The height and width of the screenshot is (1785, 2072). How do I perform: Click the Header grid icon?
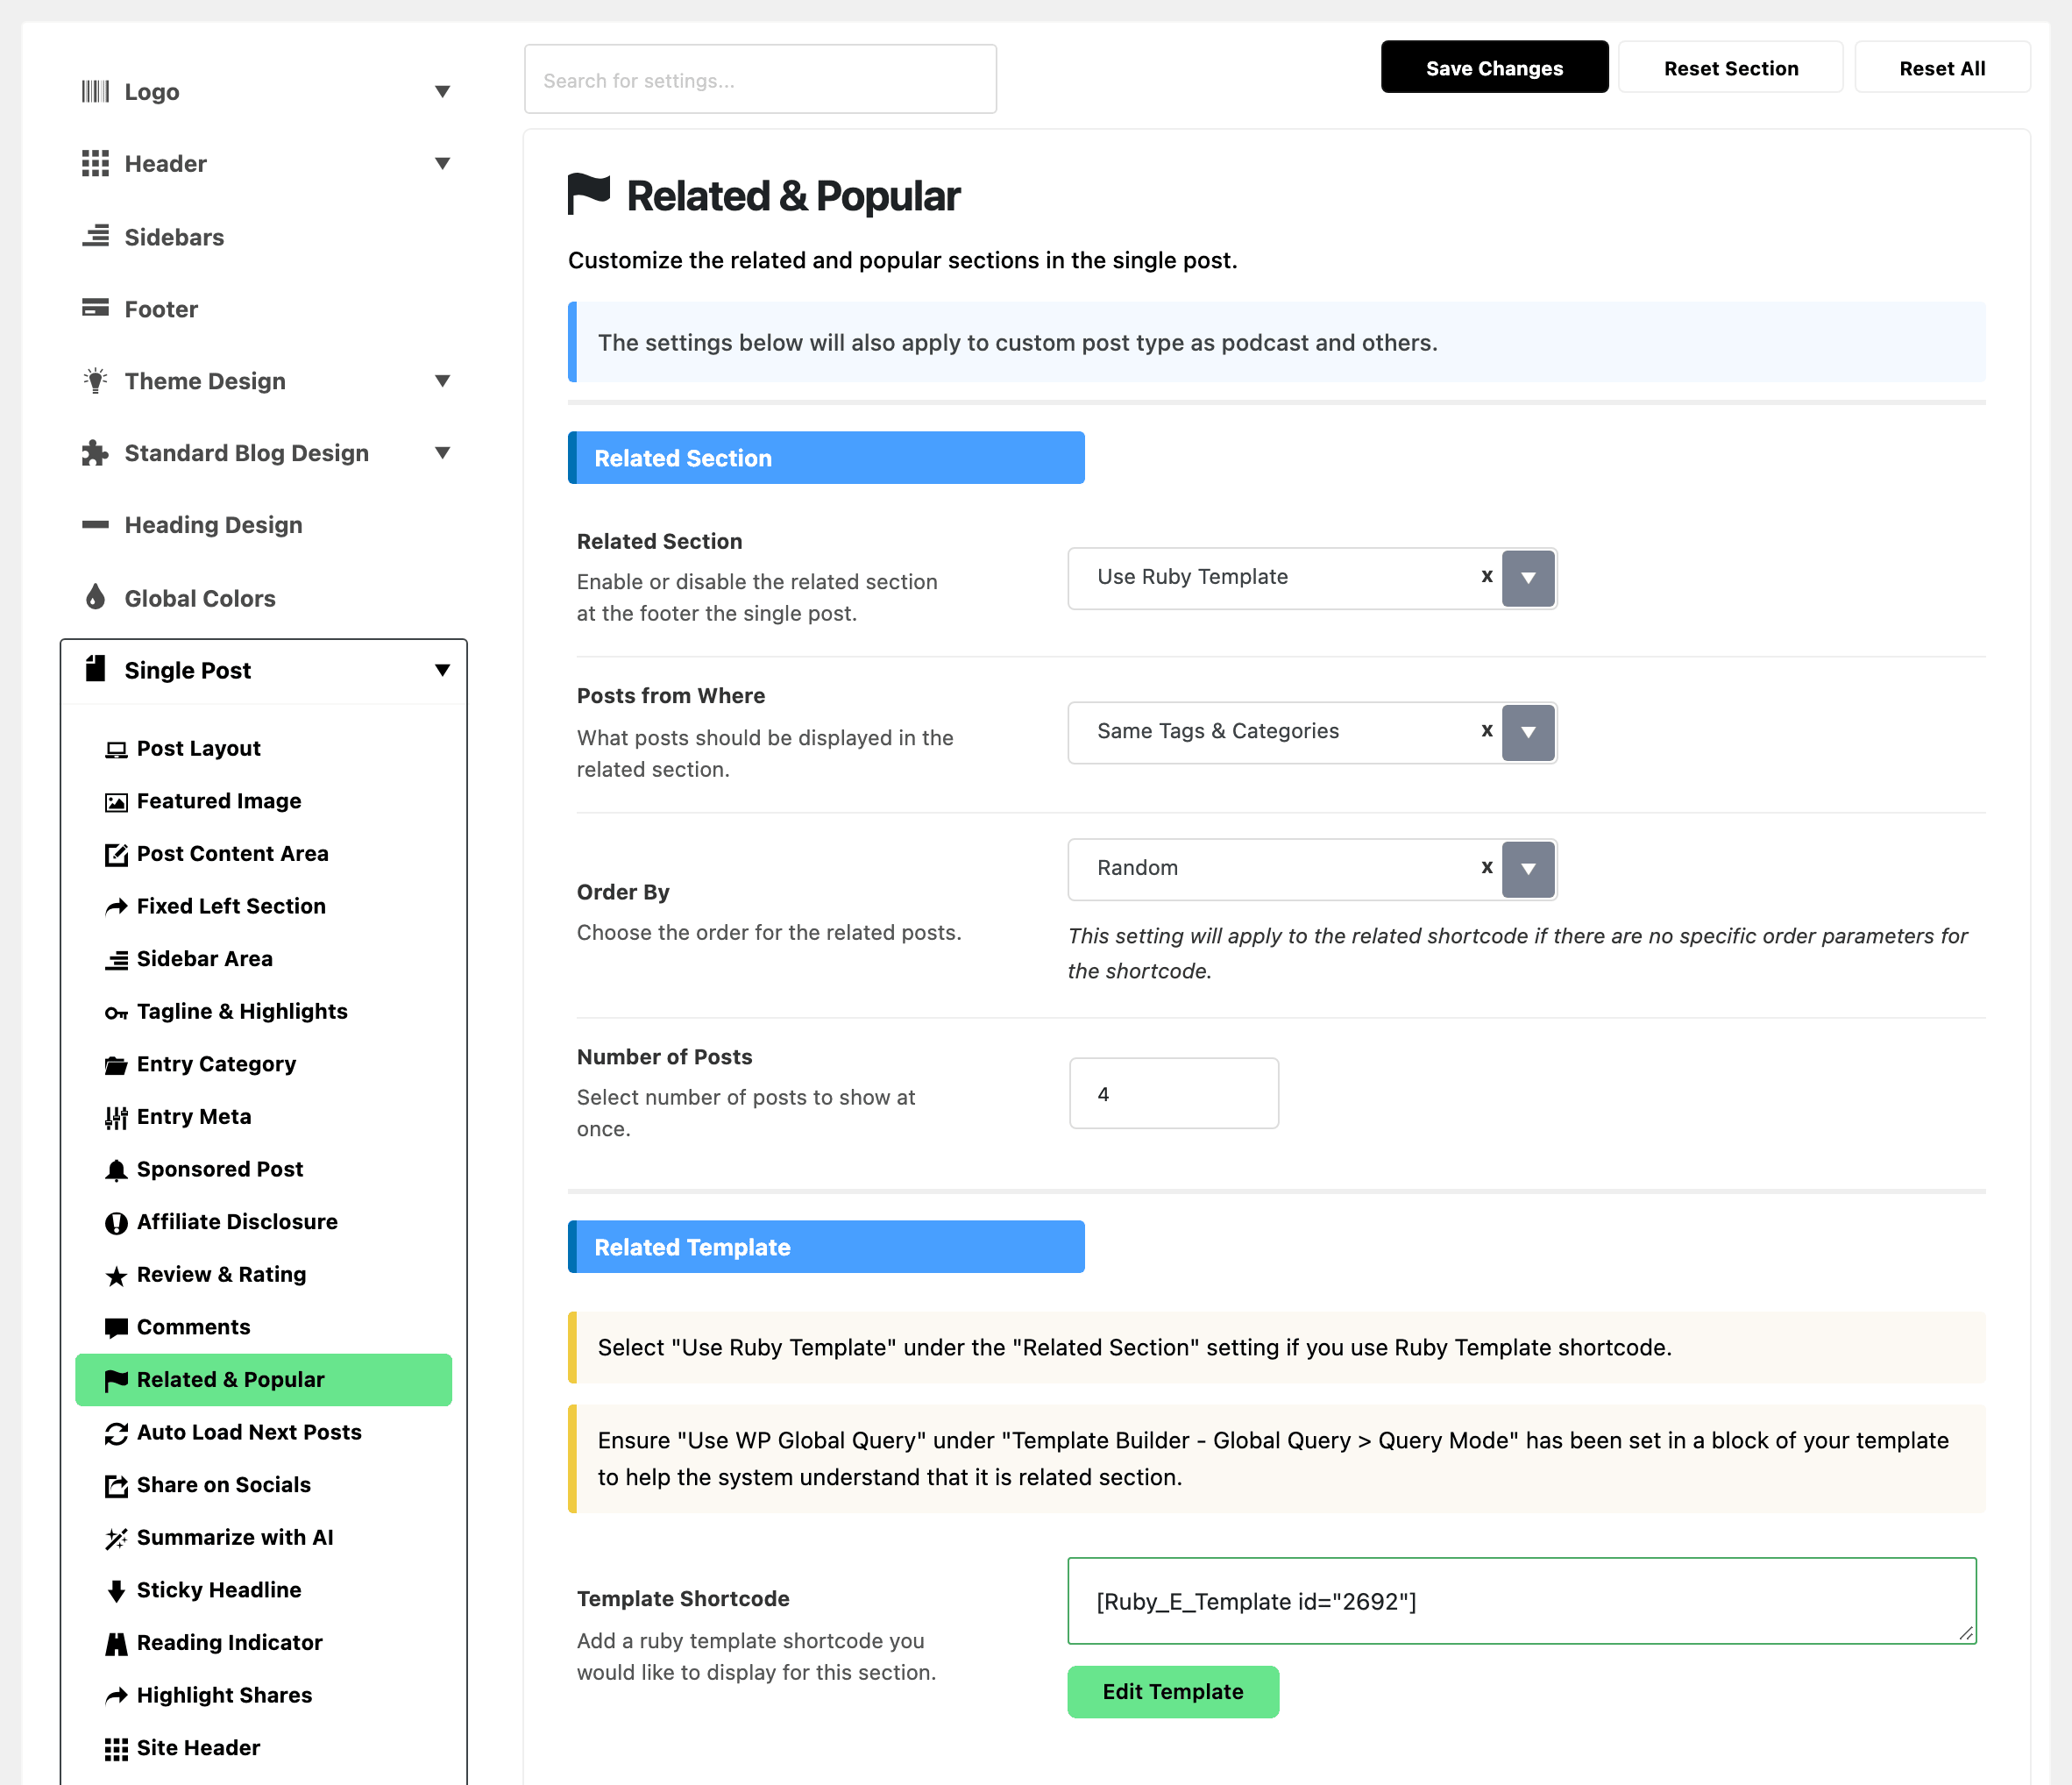95,163
